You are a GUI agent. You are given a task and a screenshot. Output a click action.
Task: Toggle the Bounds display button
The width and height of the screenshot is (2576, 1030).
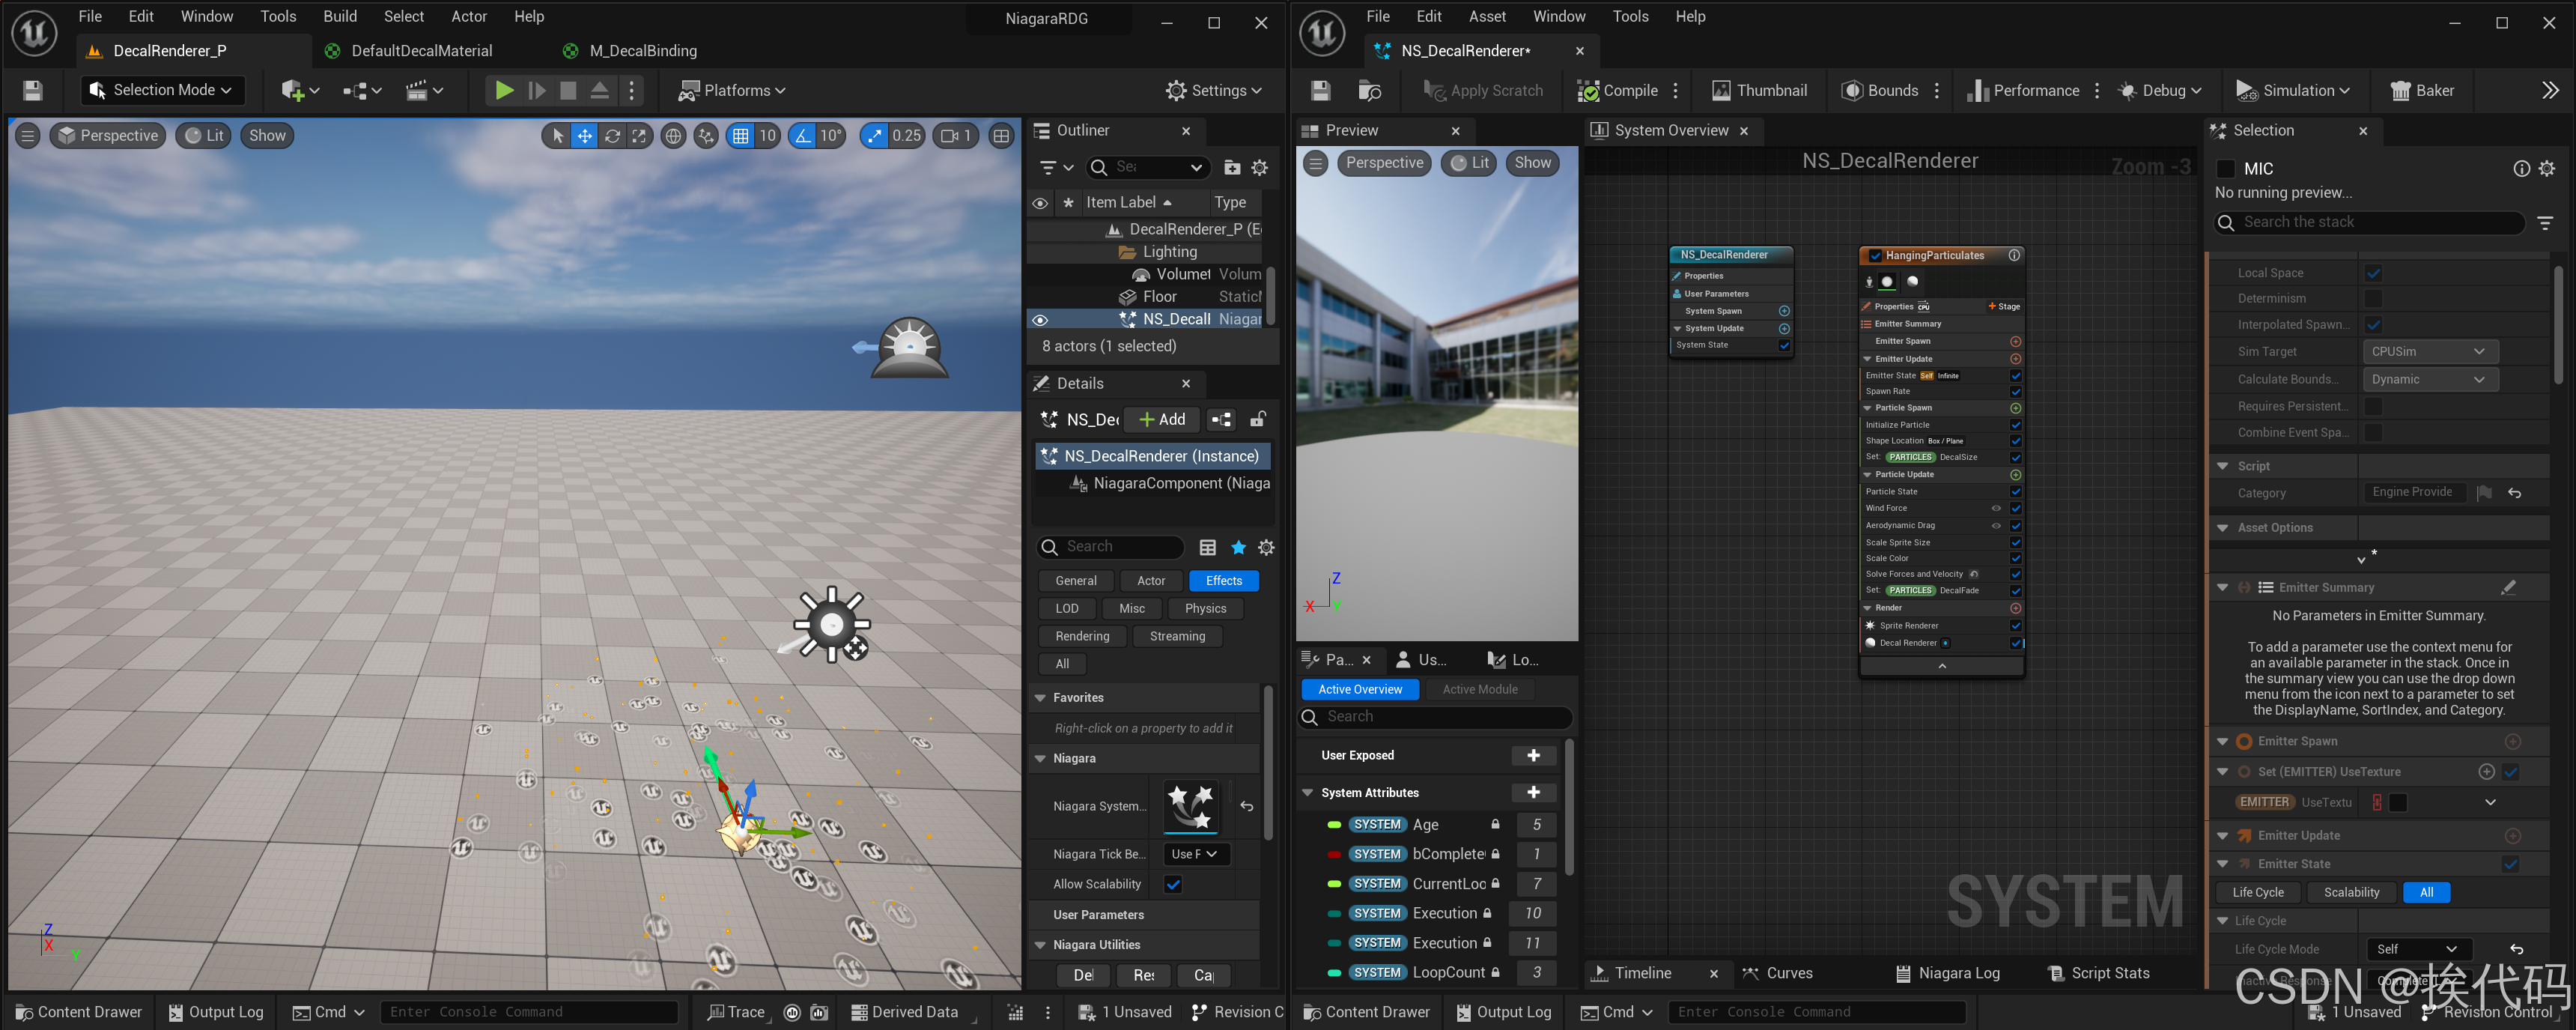point(1879,90)
